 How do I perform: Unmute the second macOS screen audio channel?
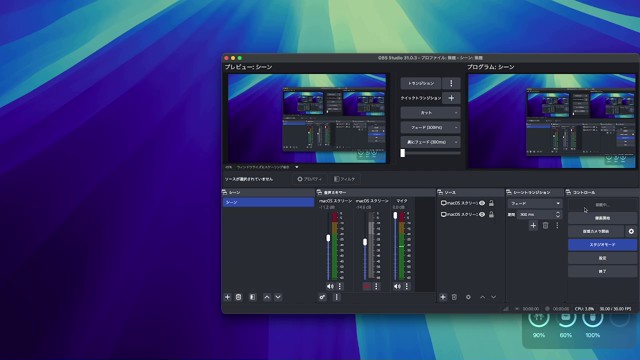[367, 286]
